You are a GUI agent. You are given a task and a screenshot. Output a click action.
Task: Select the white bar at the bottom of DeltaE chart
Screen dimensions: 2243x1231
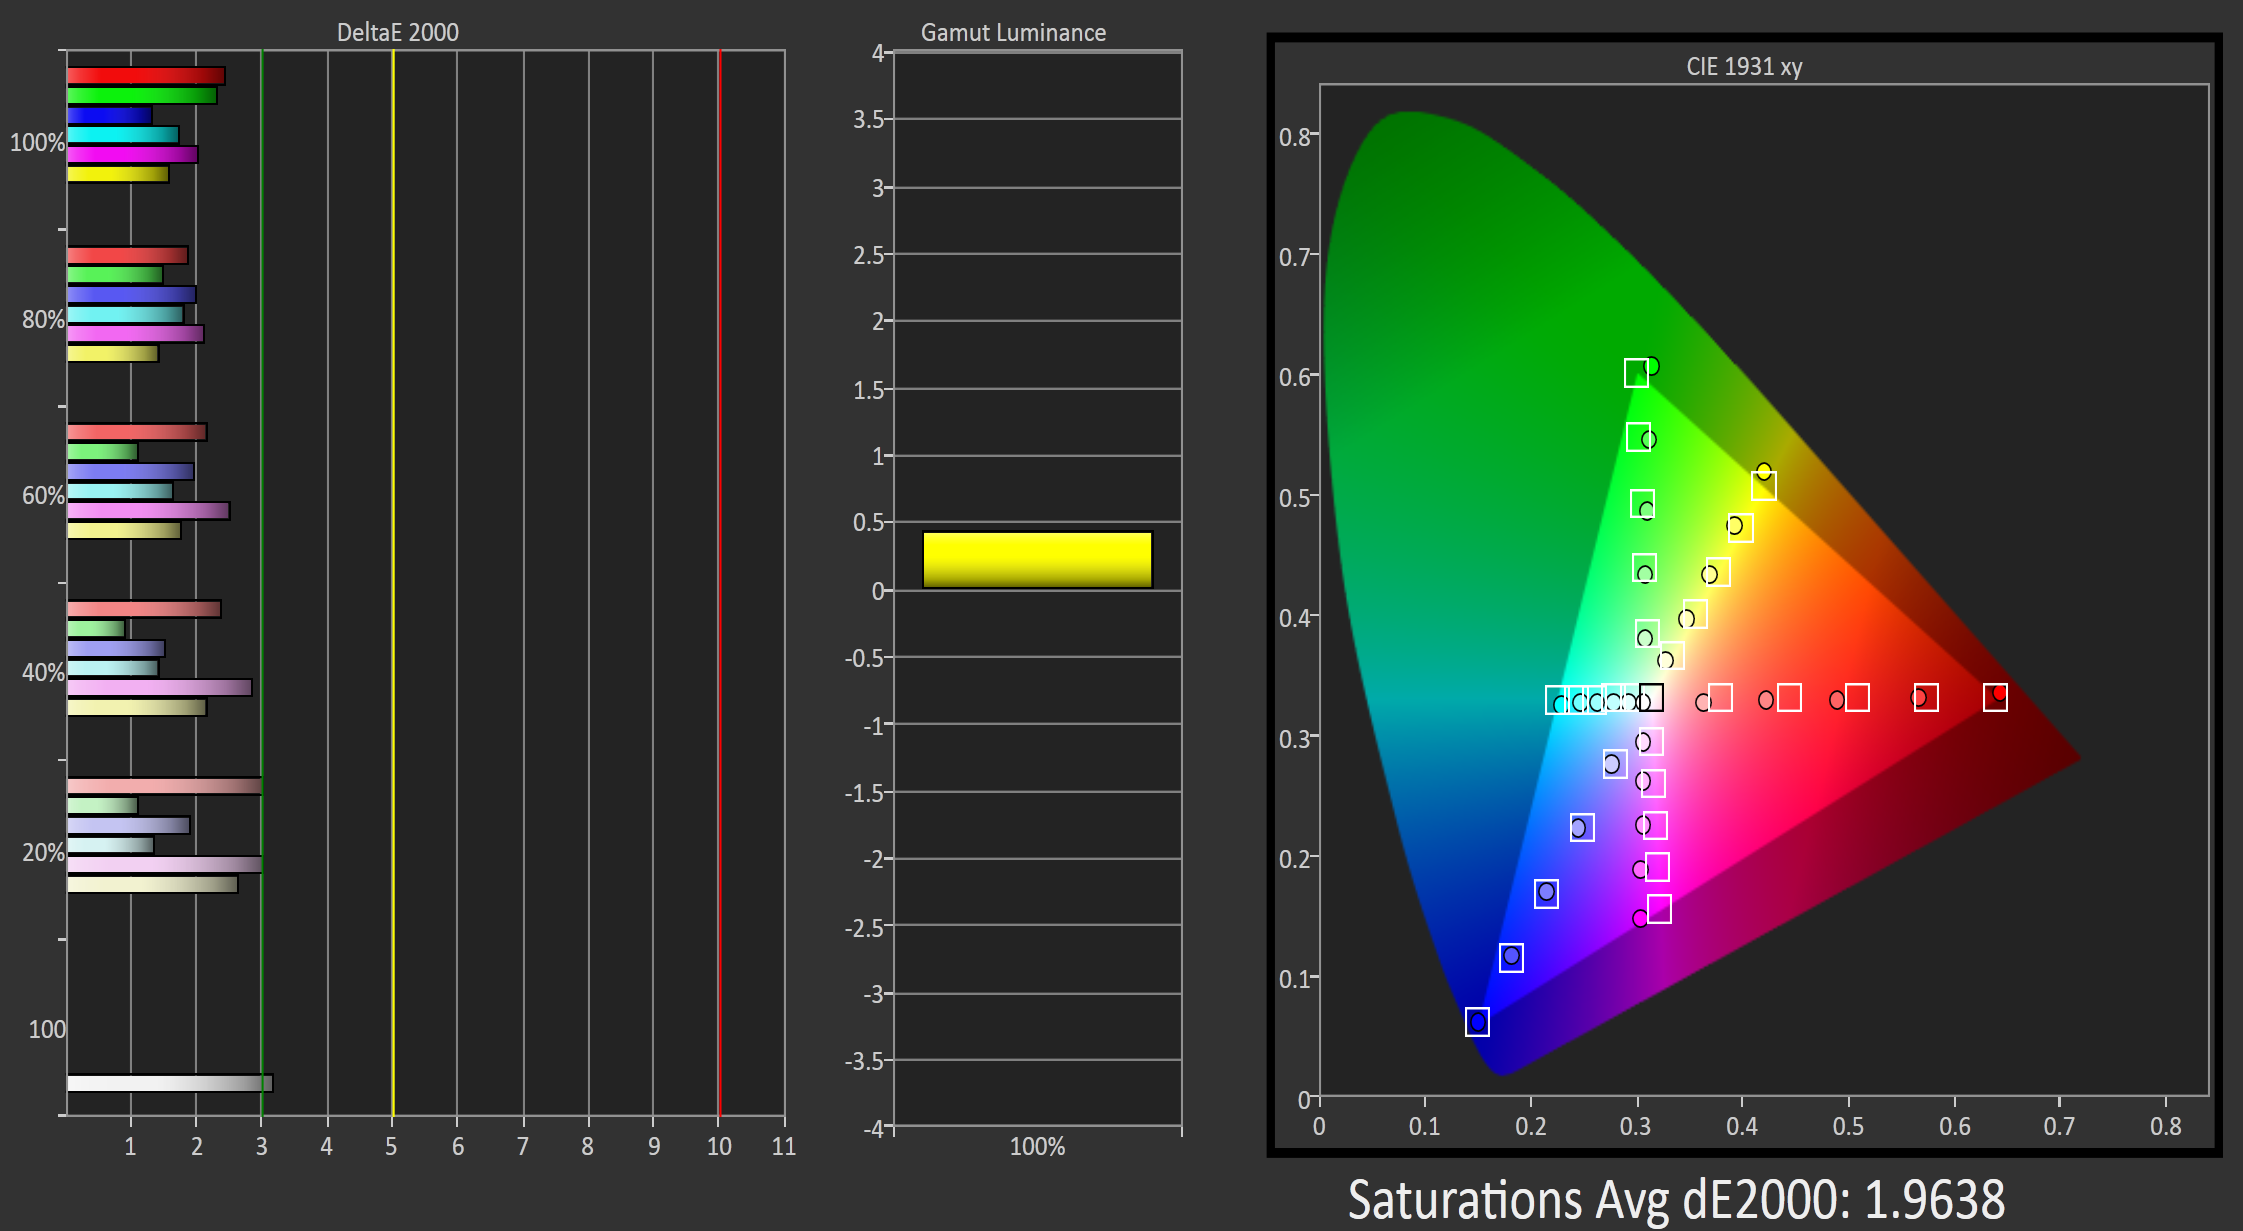click(x=170, y=1083)
